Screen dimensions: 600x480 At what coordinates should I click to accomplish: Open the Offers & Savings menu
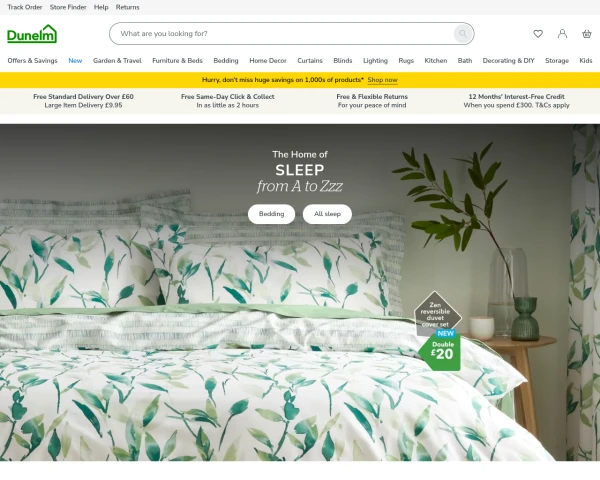coord(33,60)
